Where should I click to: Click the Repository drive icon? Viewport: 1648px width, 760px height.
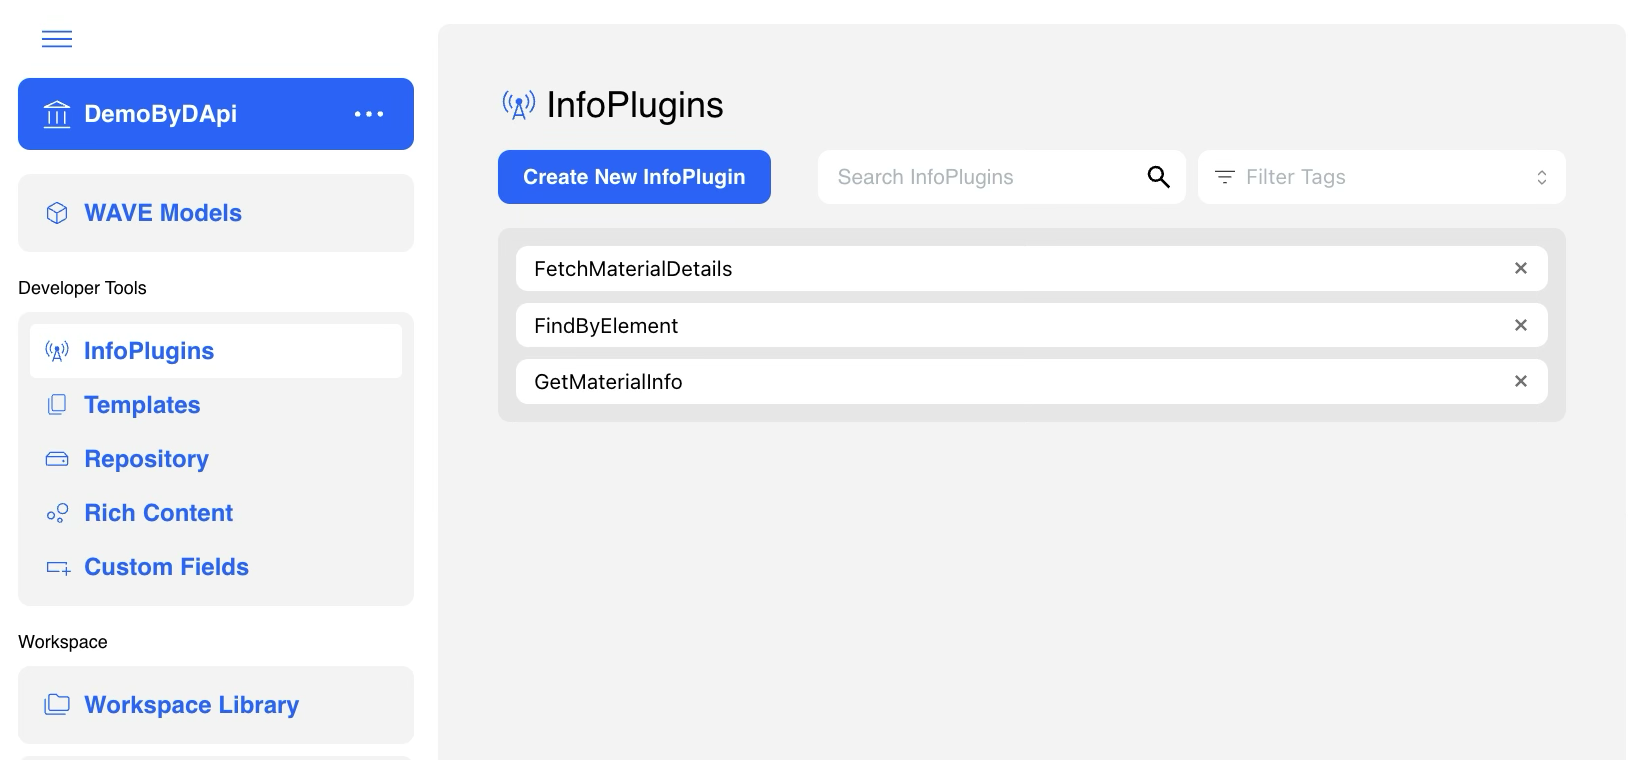(57, 459)
